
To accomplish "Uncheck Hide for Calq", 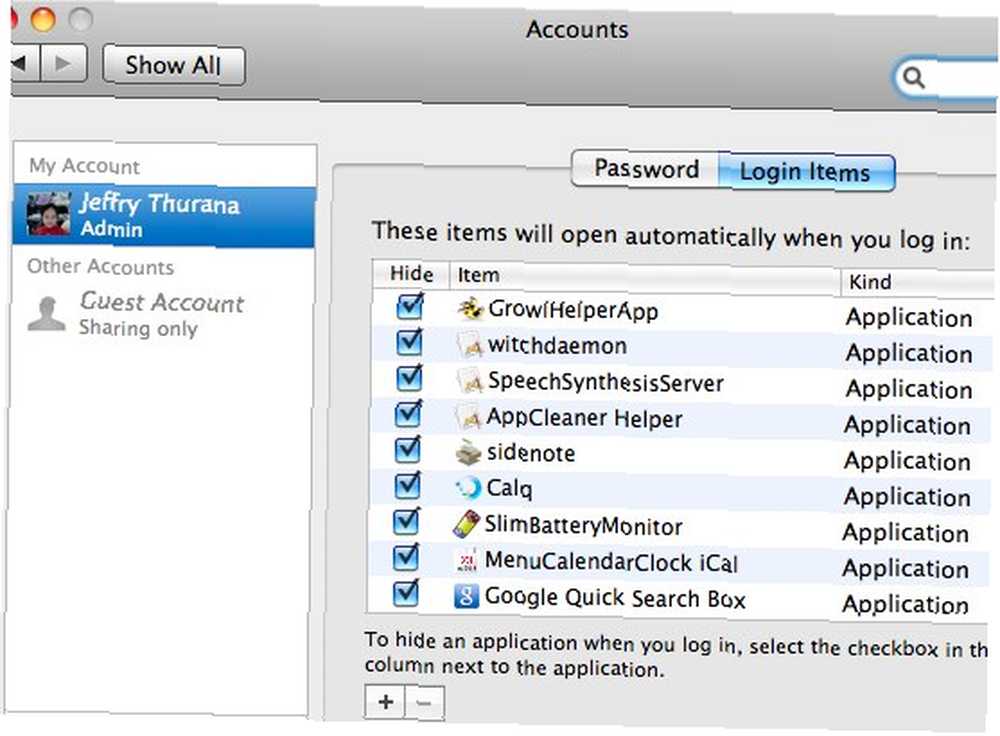I will (x=407, y=486).
